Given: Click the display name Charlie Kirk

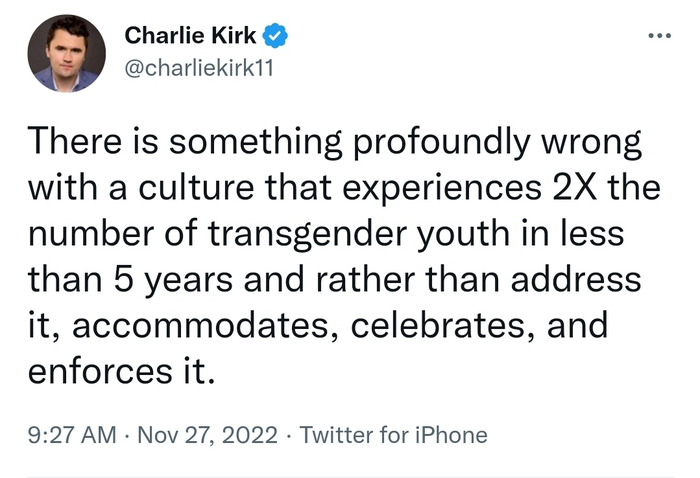Looking at the screenshot, I should click(x=190, y=37).
